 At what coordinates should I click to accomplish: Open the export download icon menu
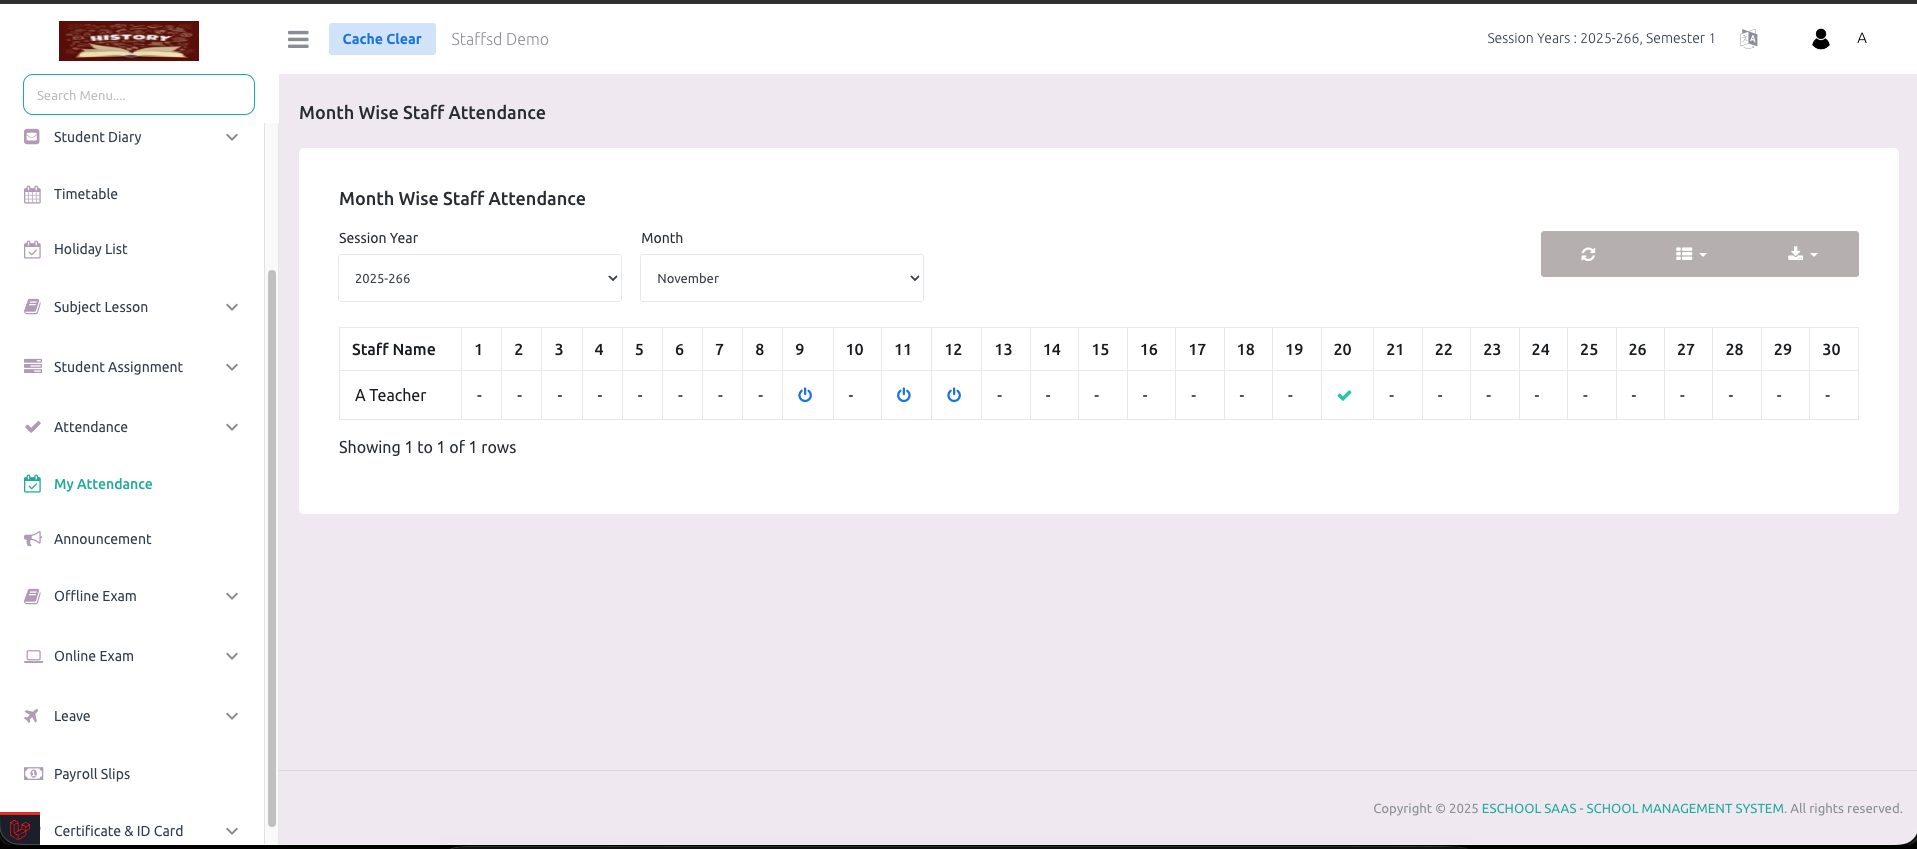[x=1802, y=254]
